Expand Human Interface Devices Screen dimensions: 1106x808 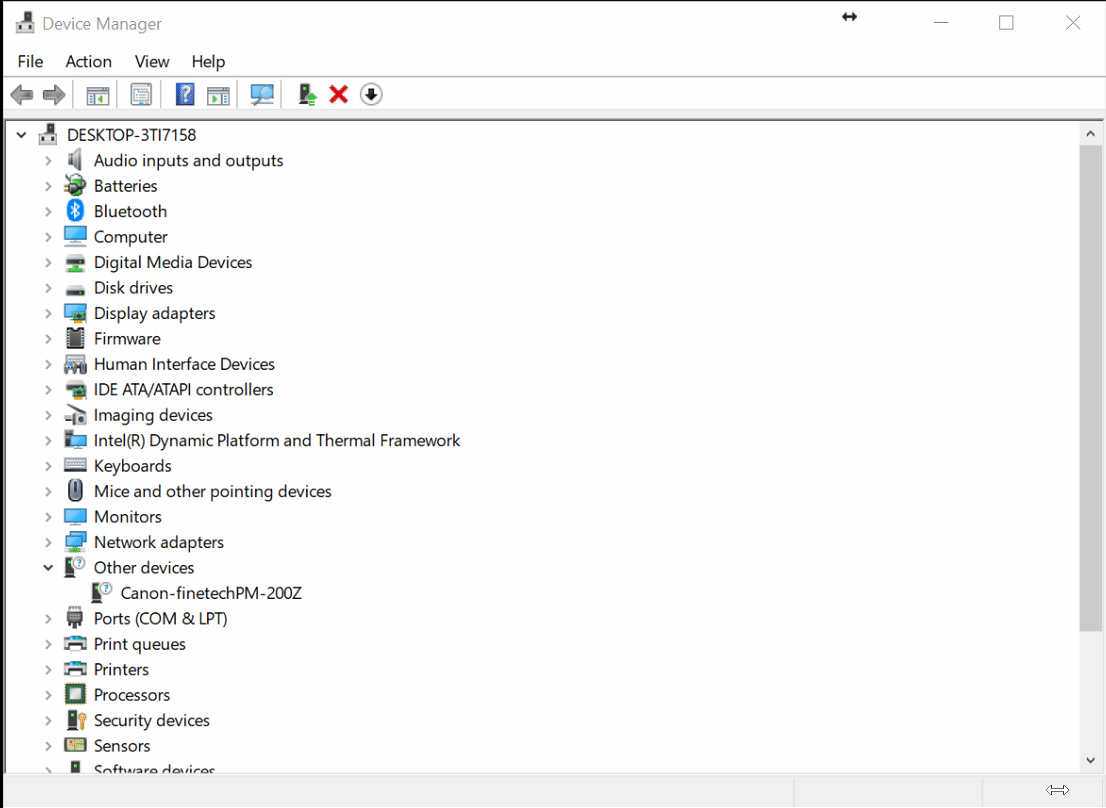48,365
